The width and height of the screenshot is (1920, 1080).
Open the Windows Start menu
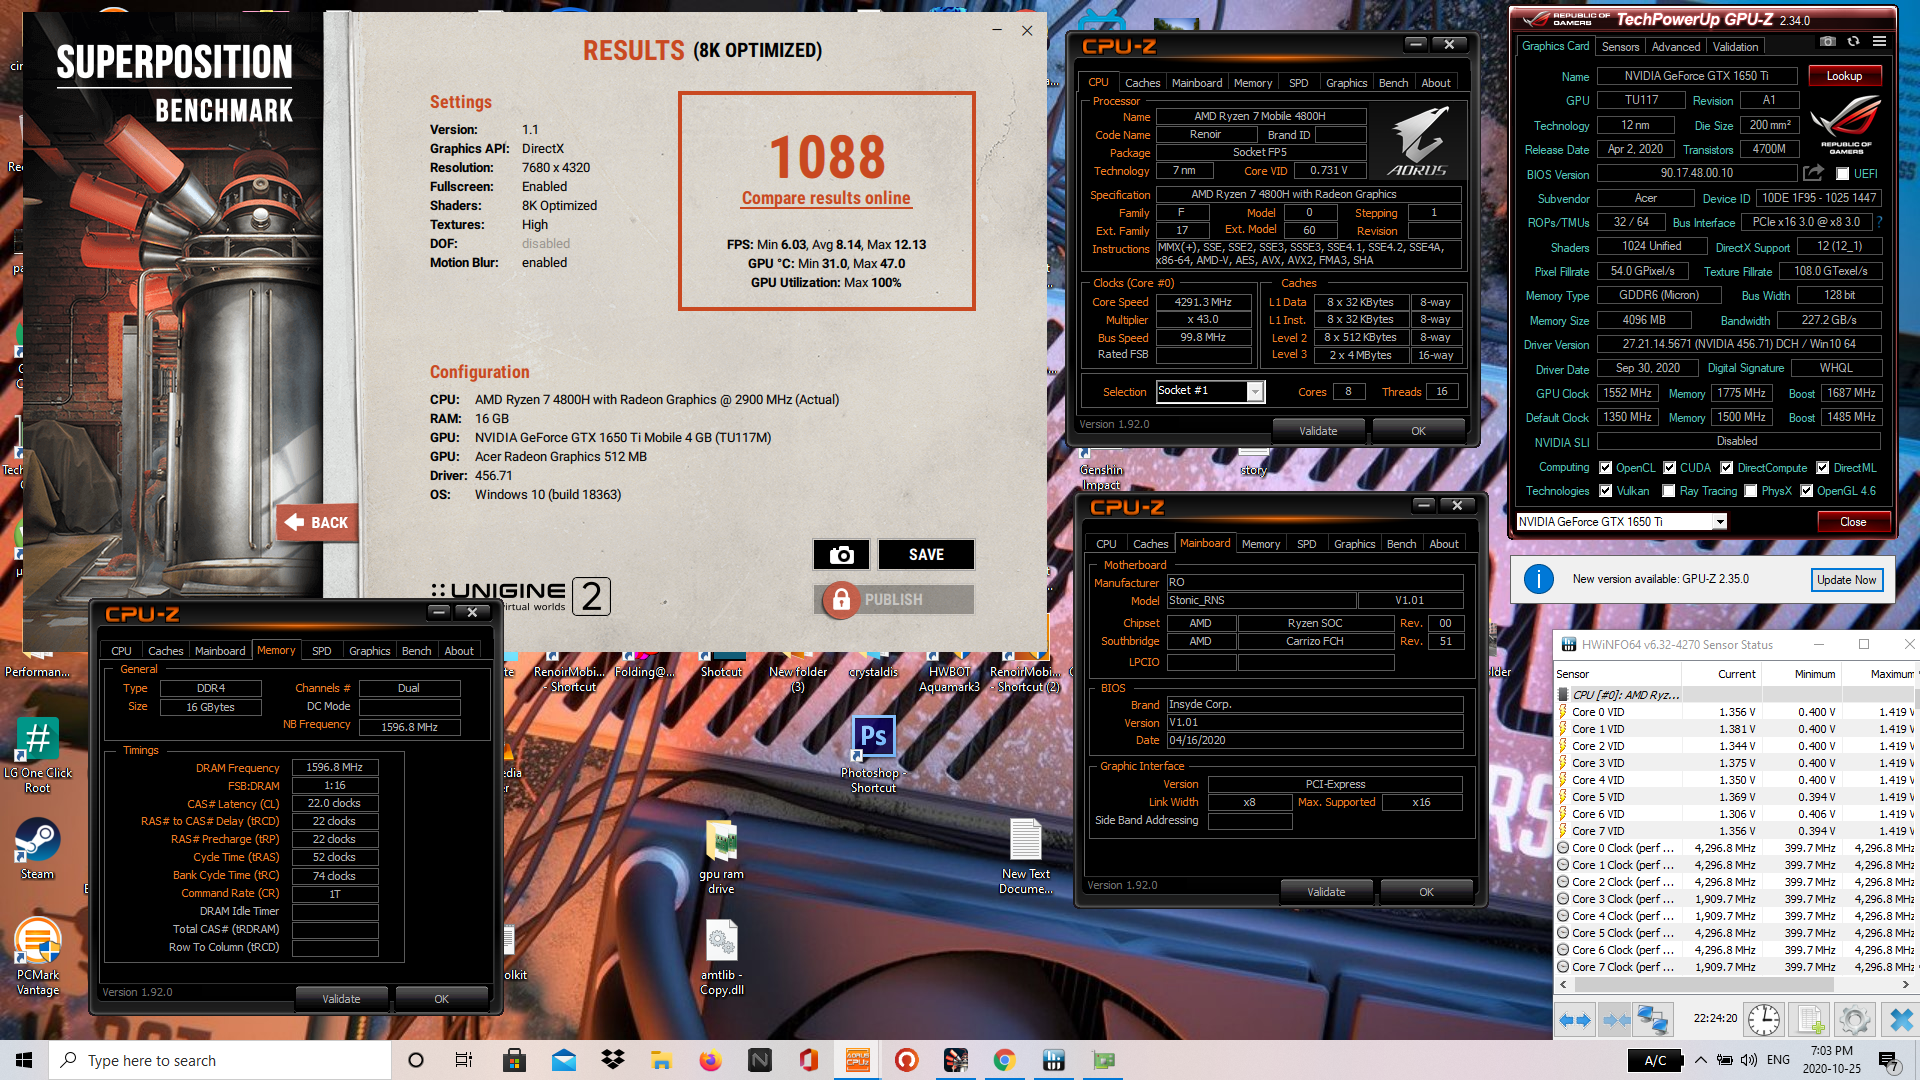click(x=24, y=1060)
